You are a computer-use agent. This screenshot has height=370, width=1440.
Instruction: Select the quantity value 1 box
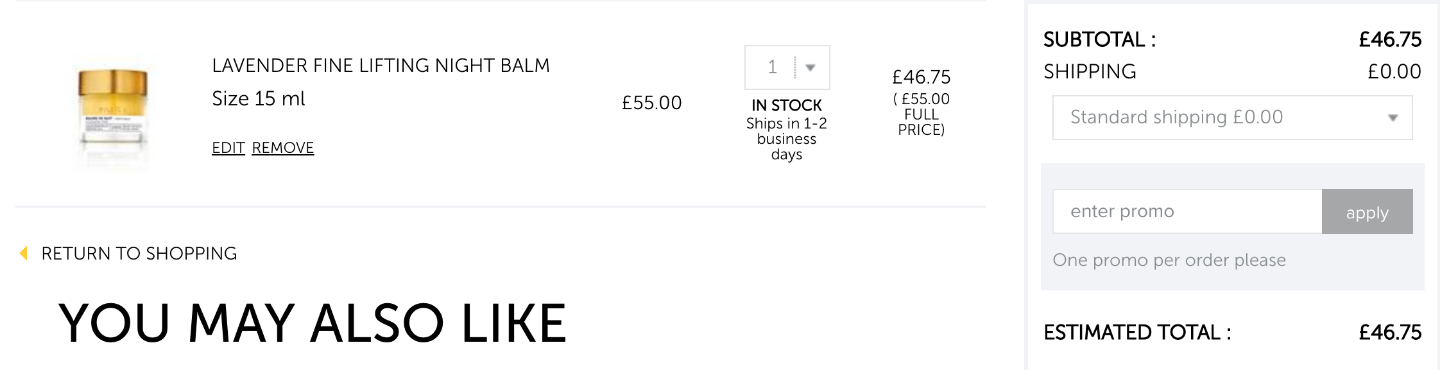[787, 68]
